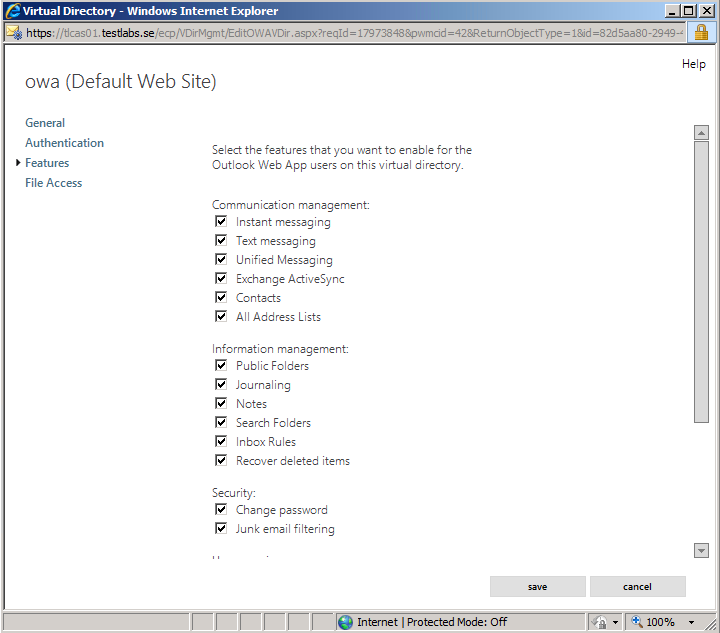The width and height of the screenshot is (720, 633).
Task: Click the zoom magnifier icon in status bar
Action: tap(637, 622)
